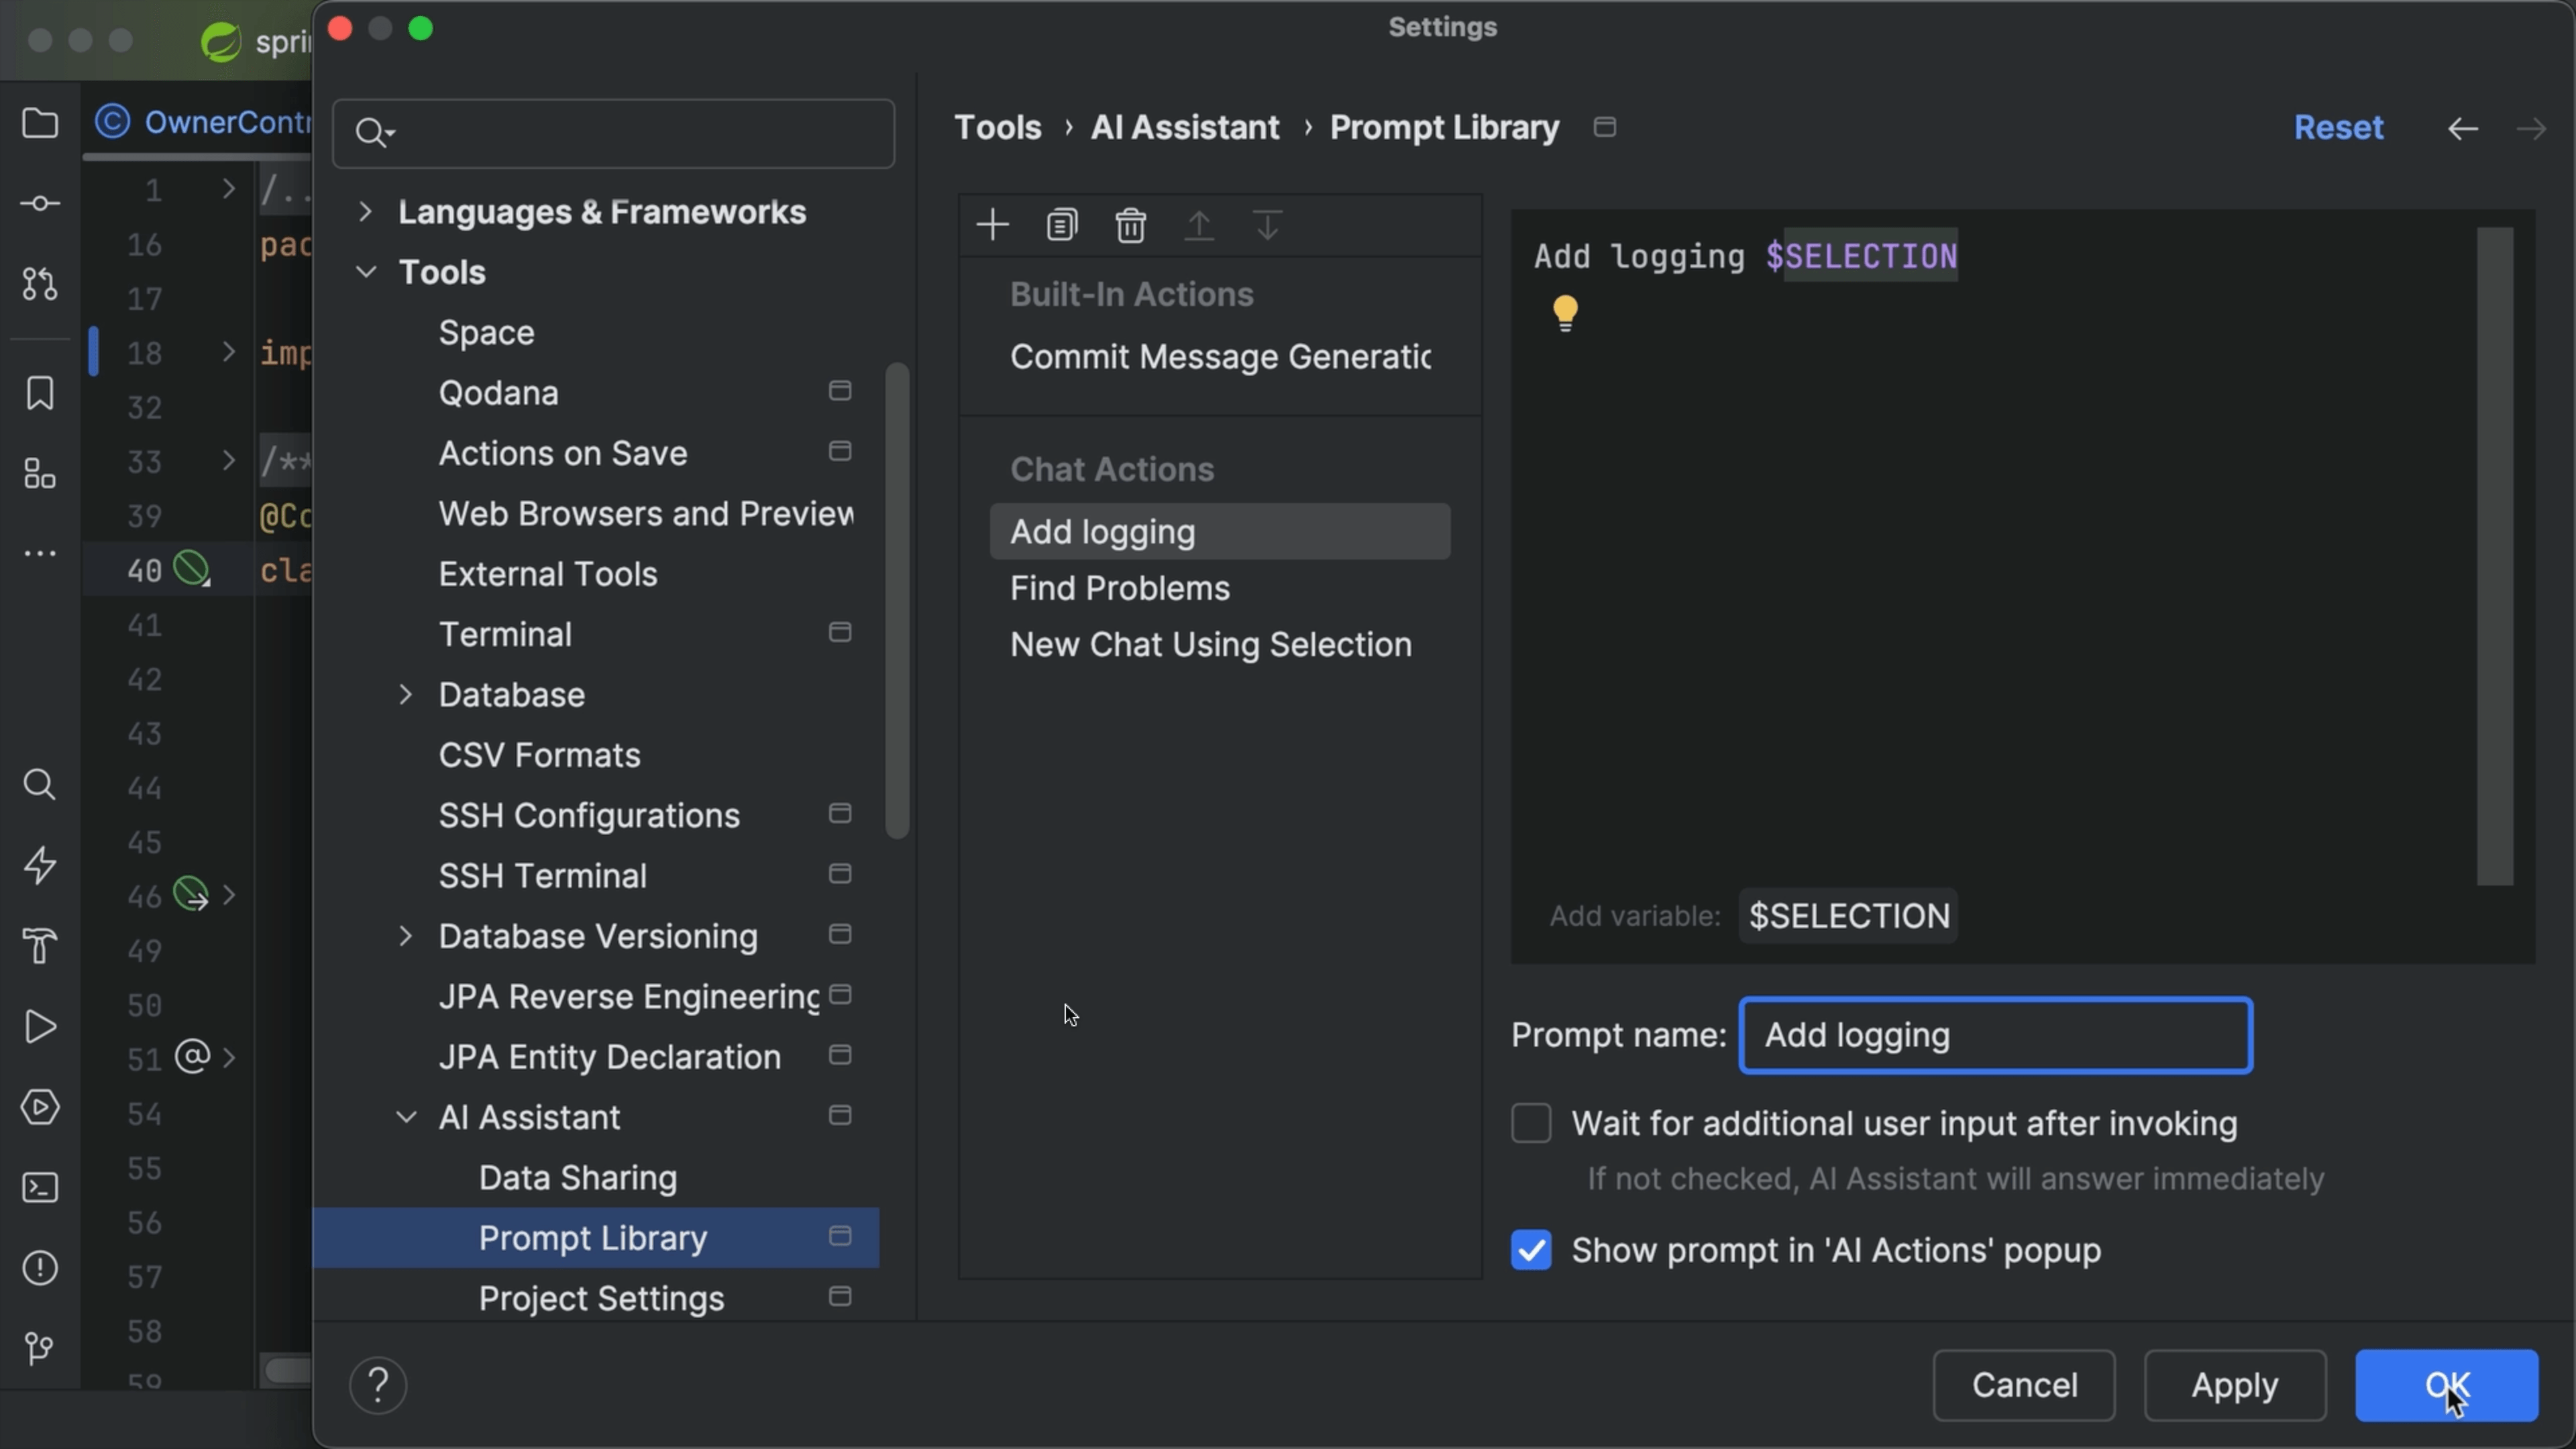Click the settings tree vertical scrollbar
The width and height of the screenshot is (2576, 1449).
(897, 600)
